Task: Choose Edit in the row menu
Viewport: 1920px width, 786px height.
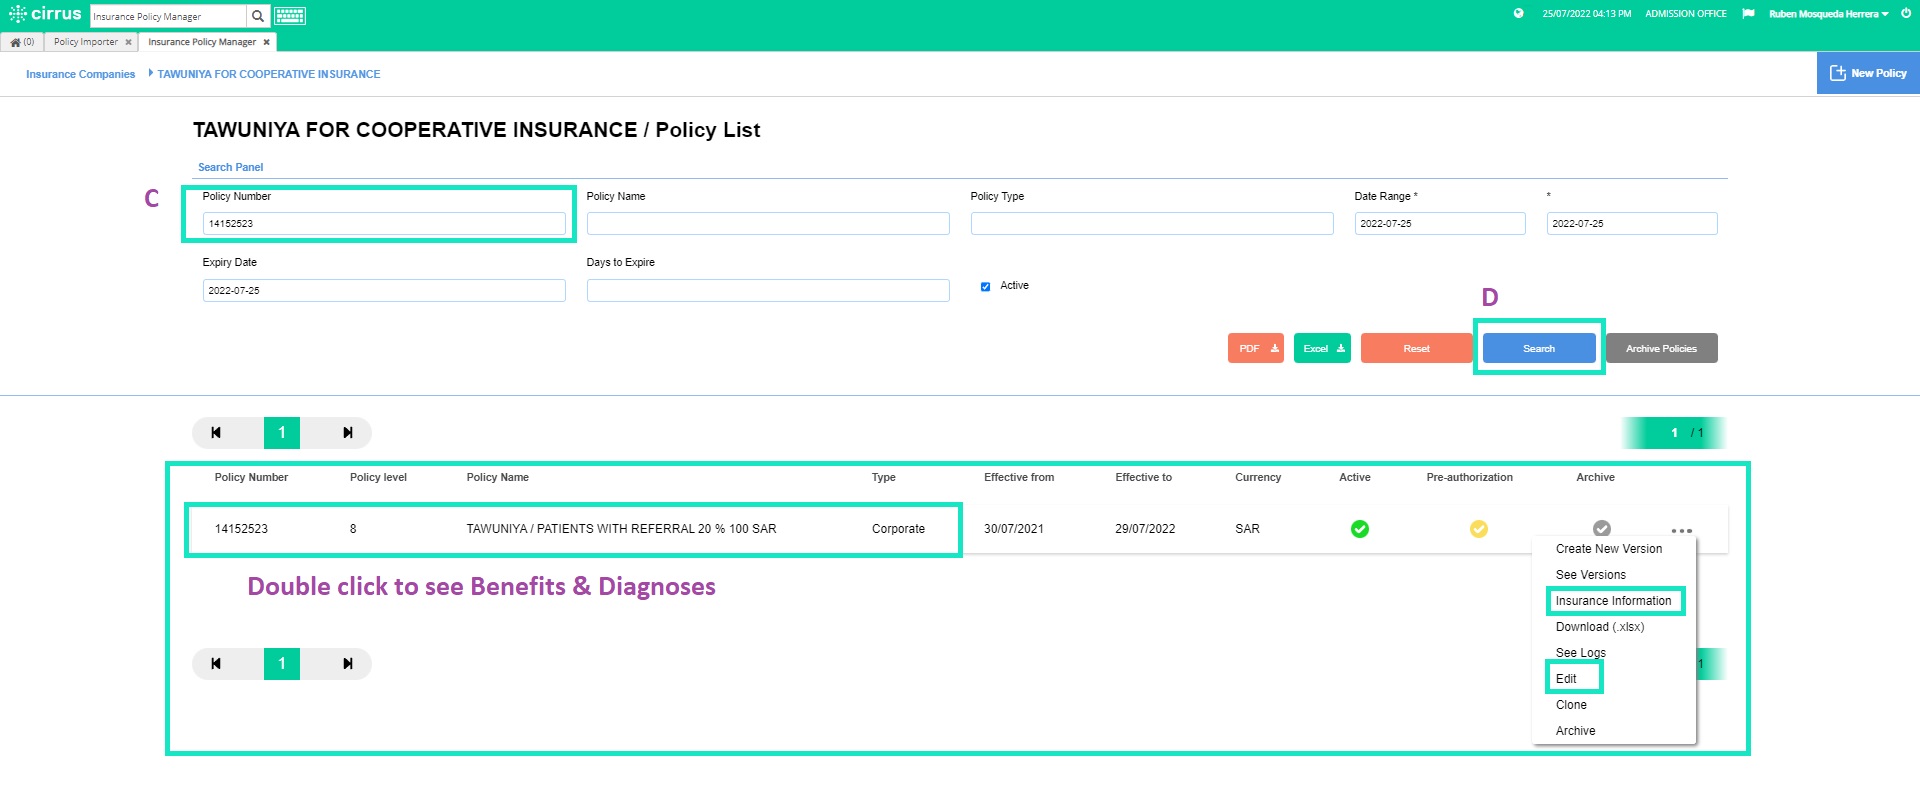Action: (x=1566, y=679)
